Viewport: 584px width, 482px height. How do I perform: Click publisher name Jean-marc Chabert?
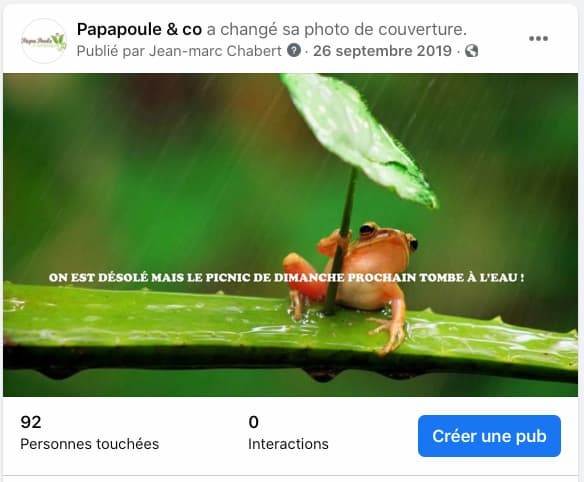click(215, 51)
